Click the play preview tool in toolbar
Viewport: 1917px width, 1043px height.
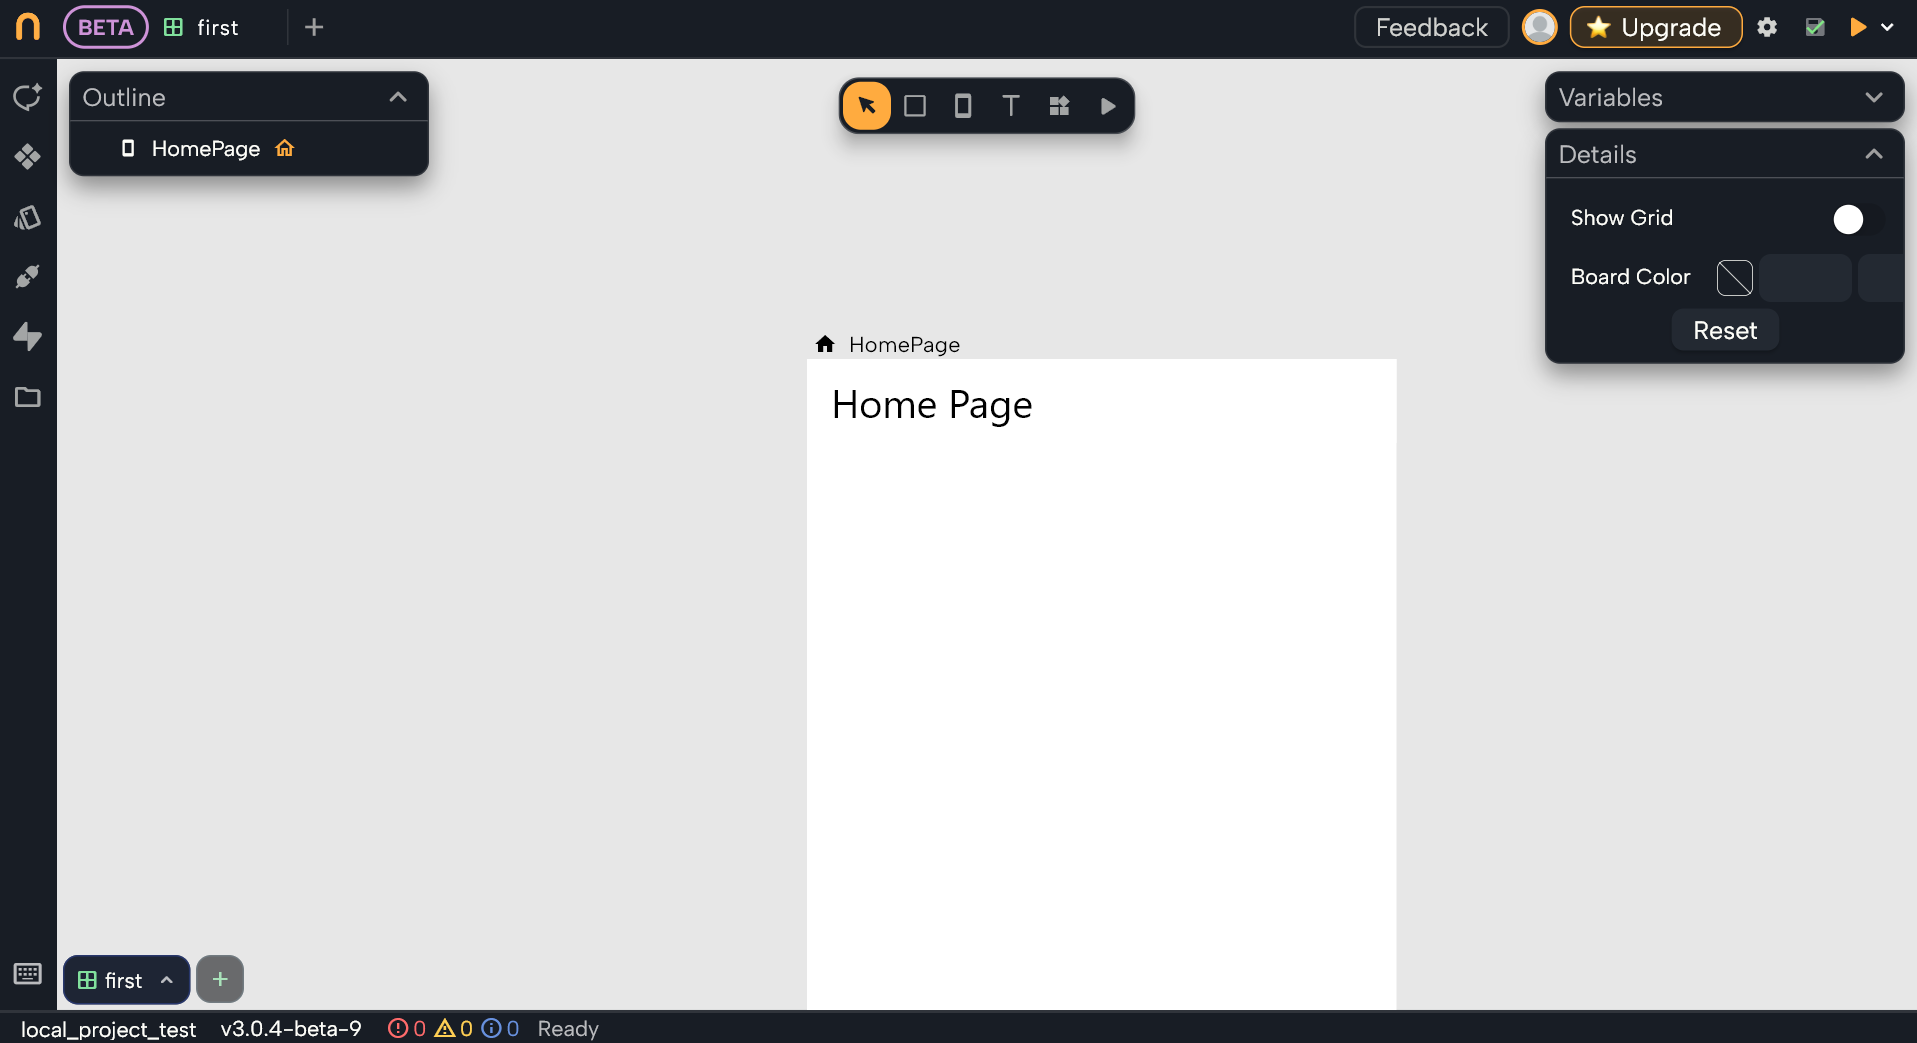[1107, 106]
